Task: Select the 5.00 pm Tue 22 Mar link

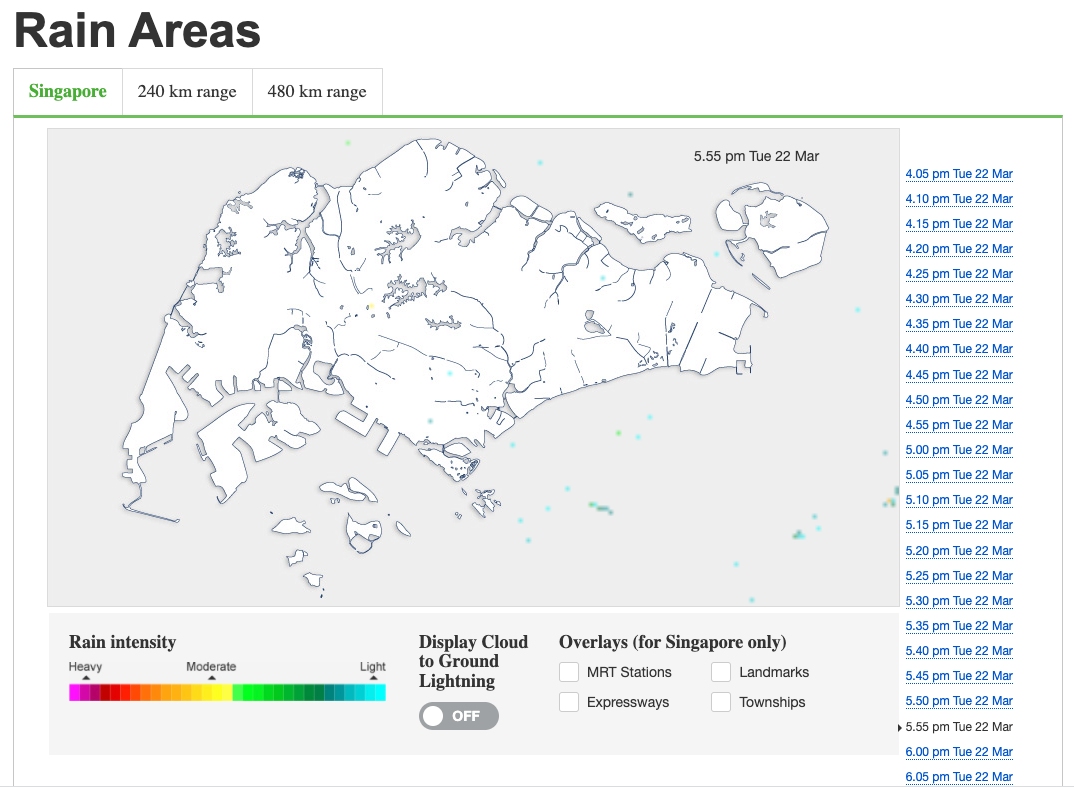Action: [x=958, y=450]
